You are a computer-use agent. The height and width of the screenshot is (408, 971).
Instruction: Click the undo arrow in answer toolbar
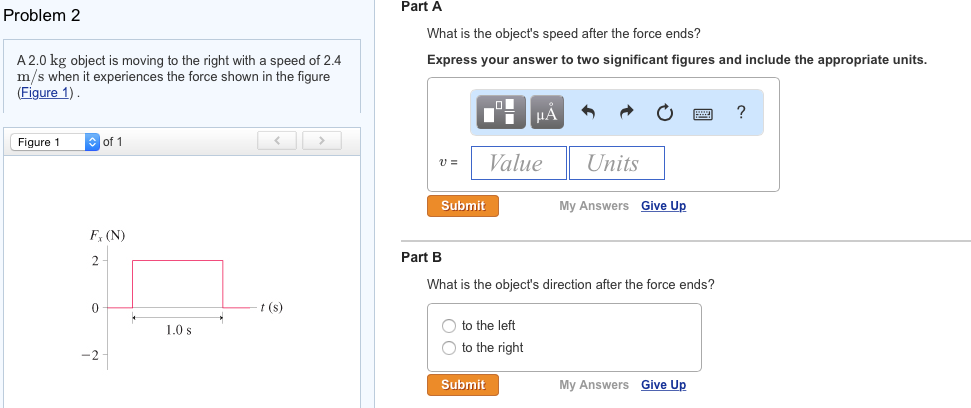(x=589, y=113)
